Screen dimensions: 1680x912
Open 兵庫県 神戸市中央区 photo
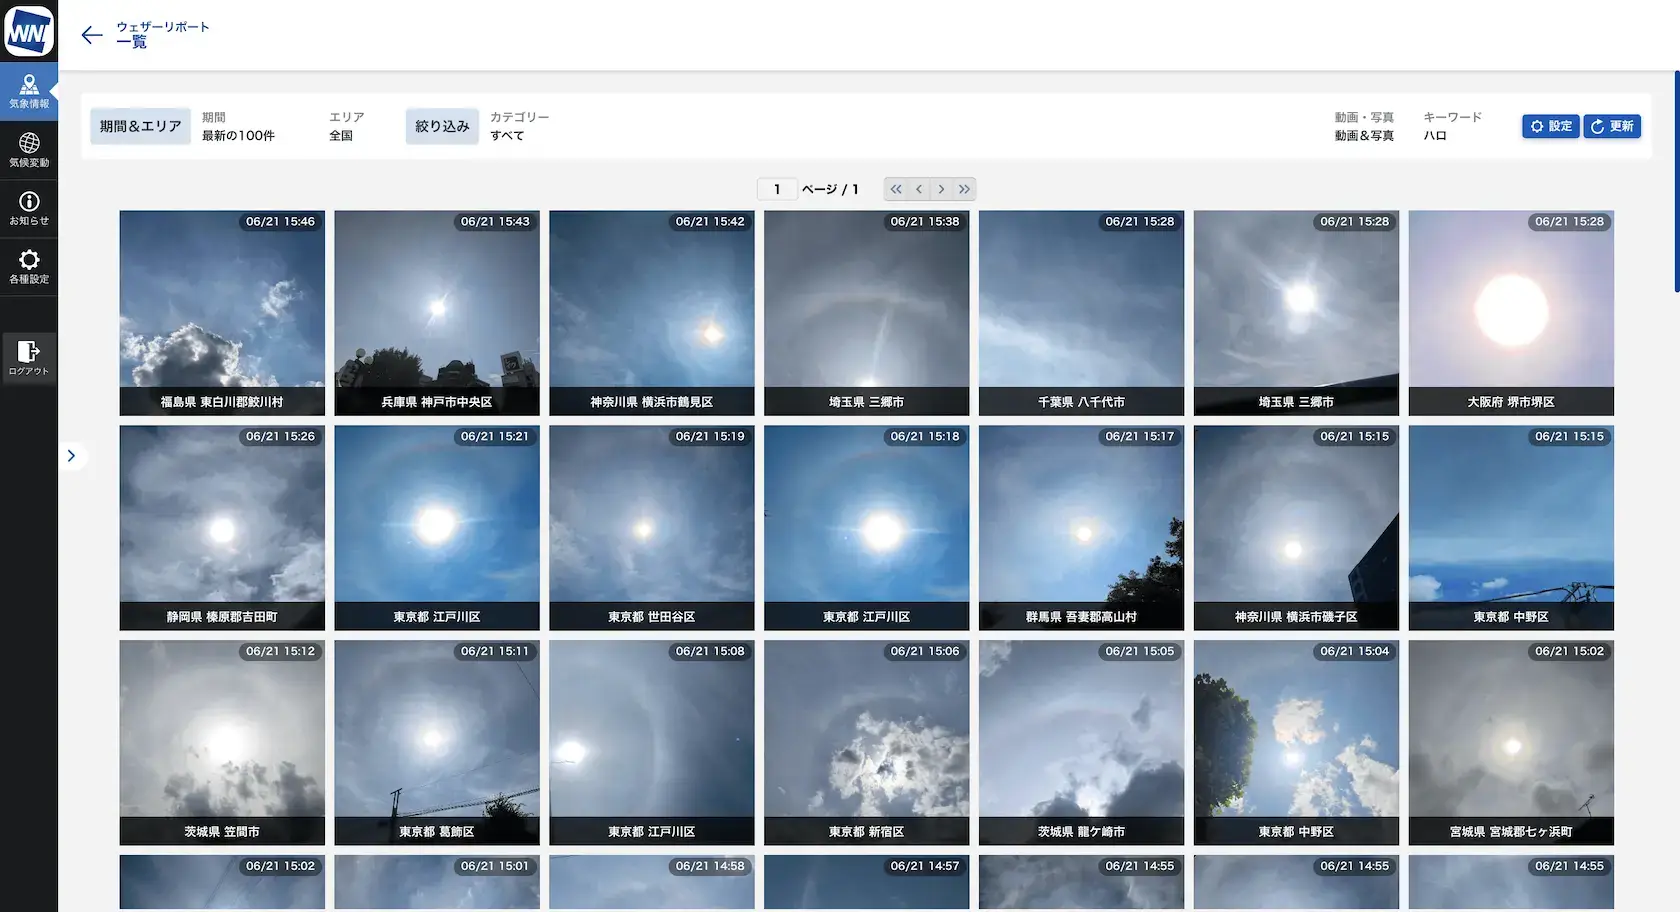pyautogui.click(x=437, y=313)
